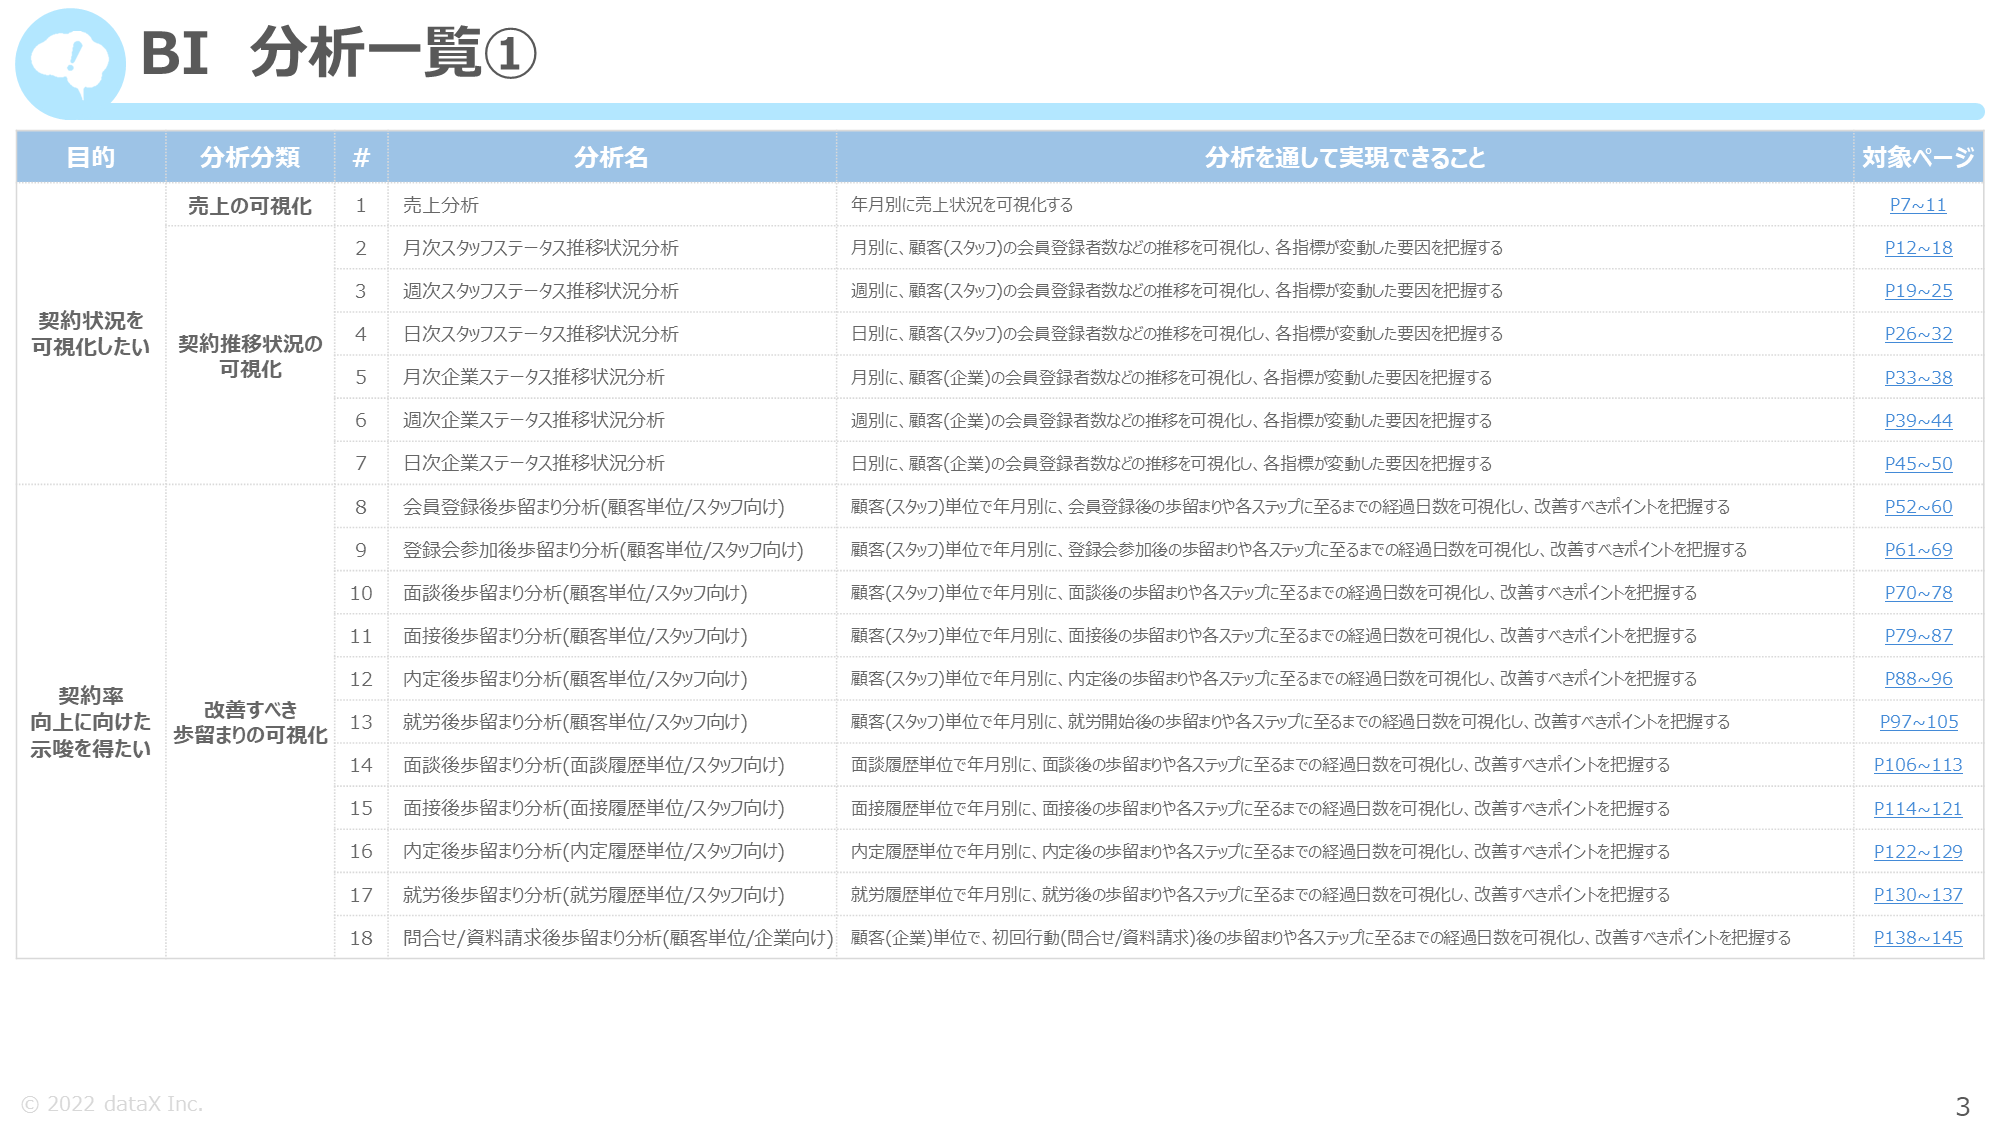Select 内定後歩留まり分析(顧客単位/スタッフ向け) name
This screenshot has height=1125, width=2000.
tap(576, 679)
